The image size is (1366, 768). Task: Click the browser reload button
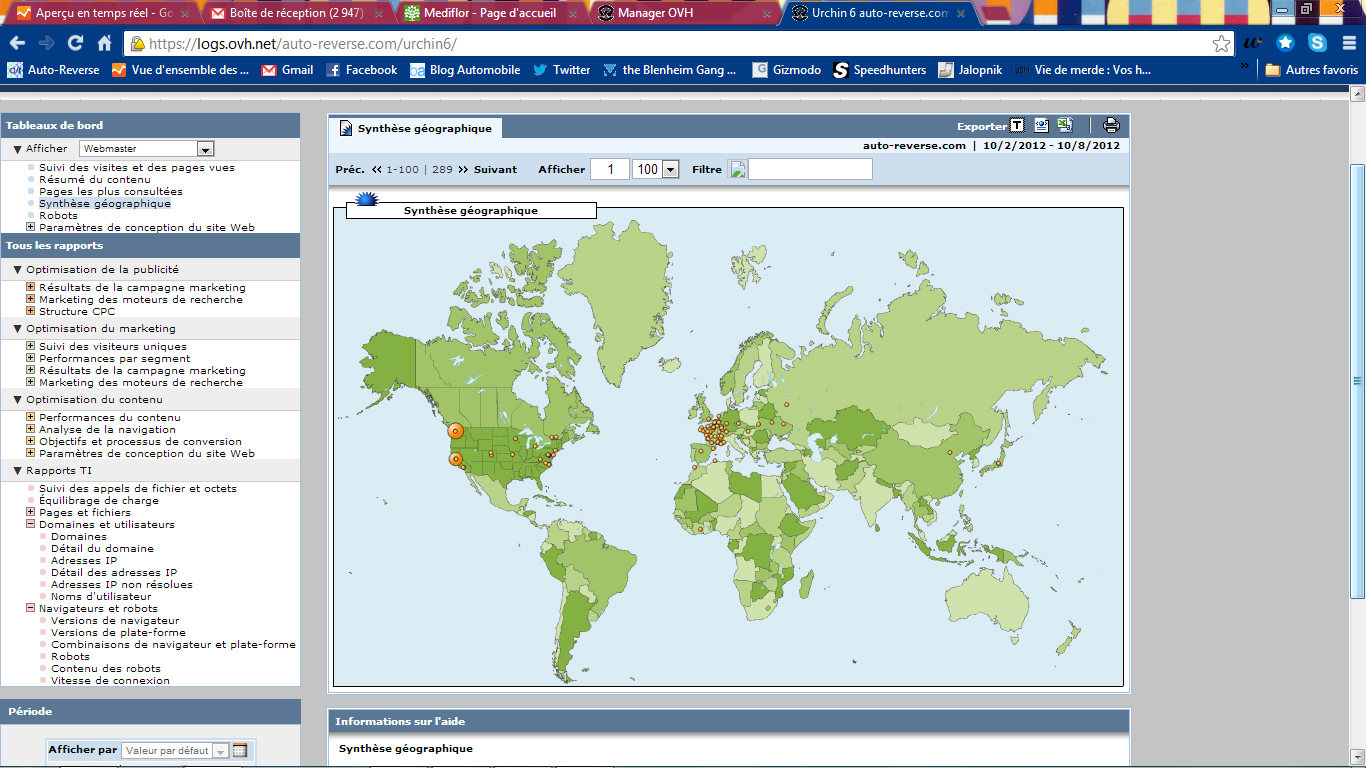[x=75, y=43]
